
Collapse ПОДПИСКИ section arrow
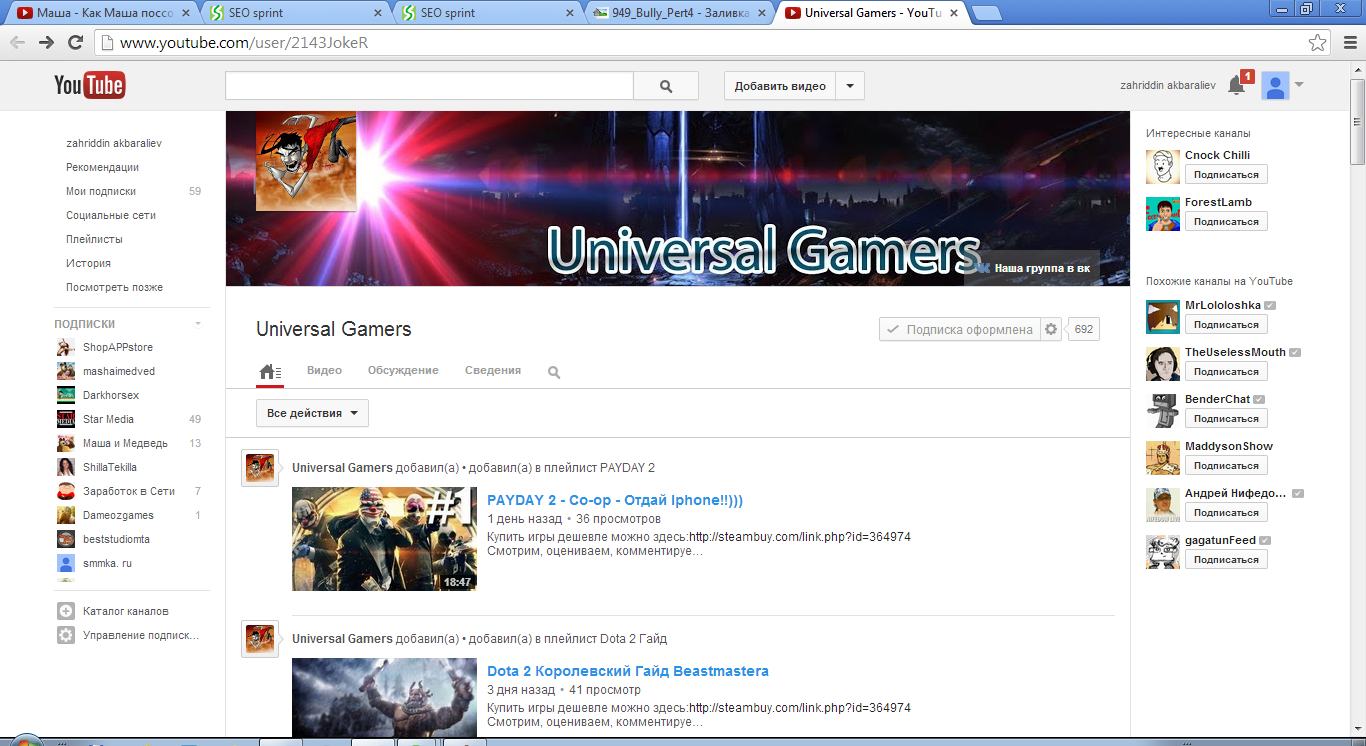pos(198,324)
